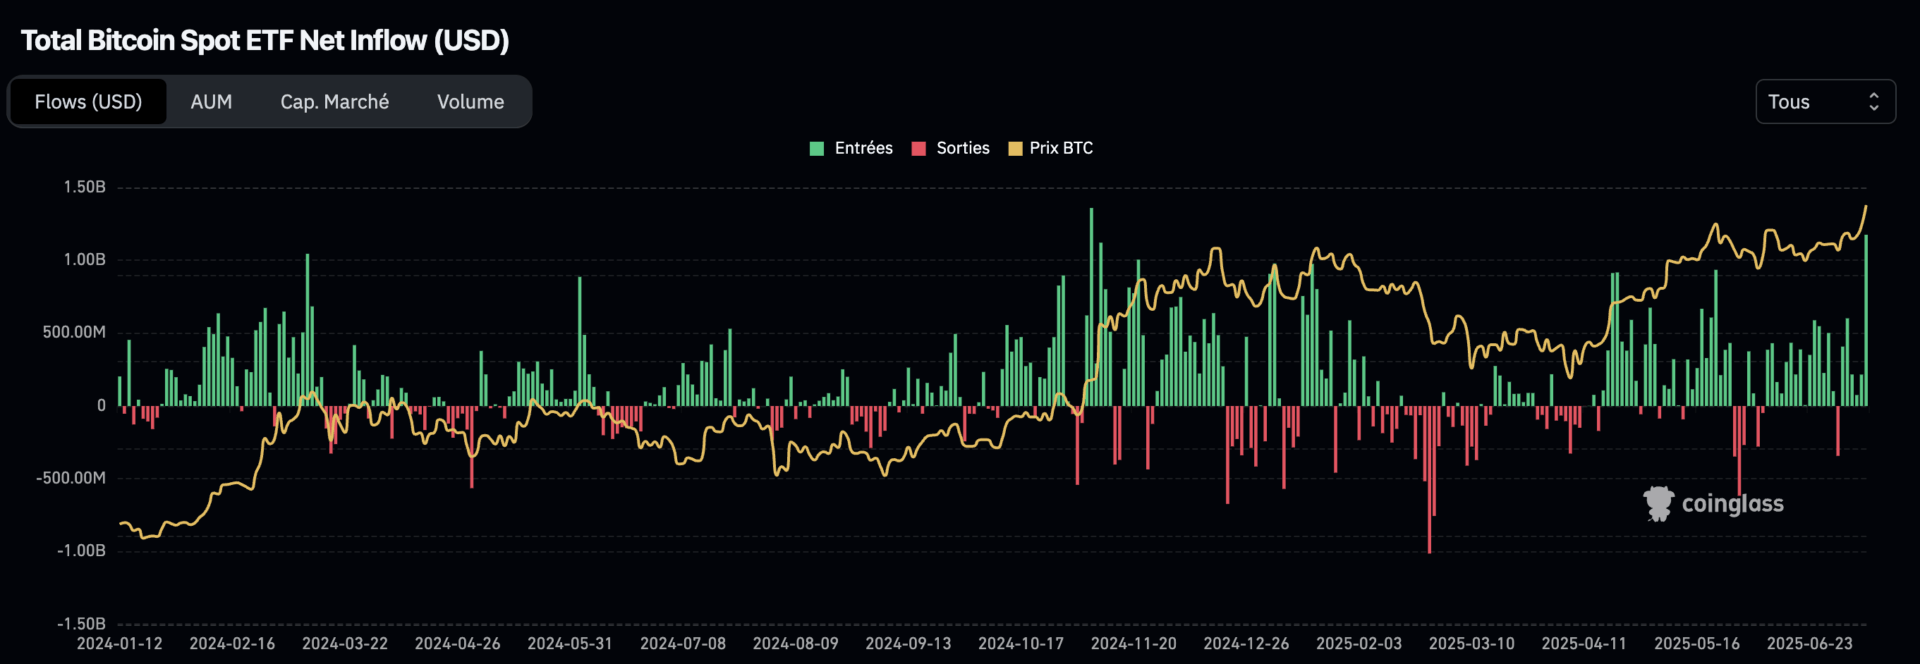Image resolution: width=1920 pixels, height=664 pixels.
Task: Click the coinglass mascot logo icon
Action: click(x=1658, y=504)
